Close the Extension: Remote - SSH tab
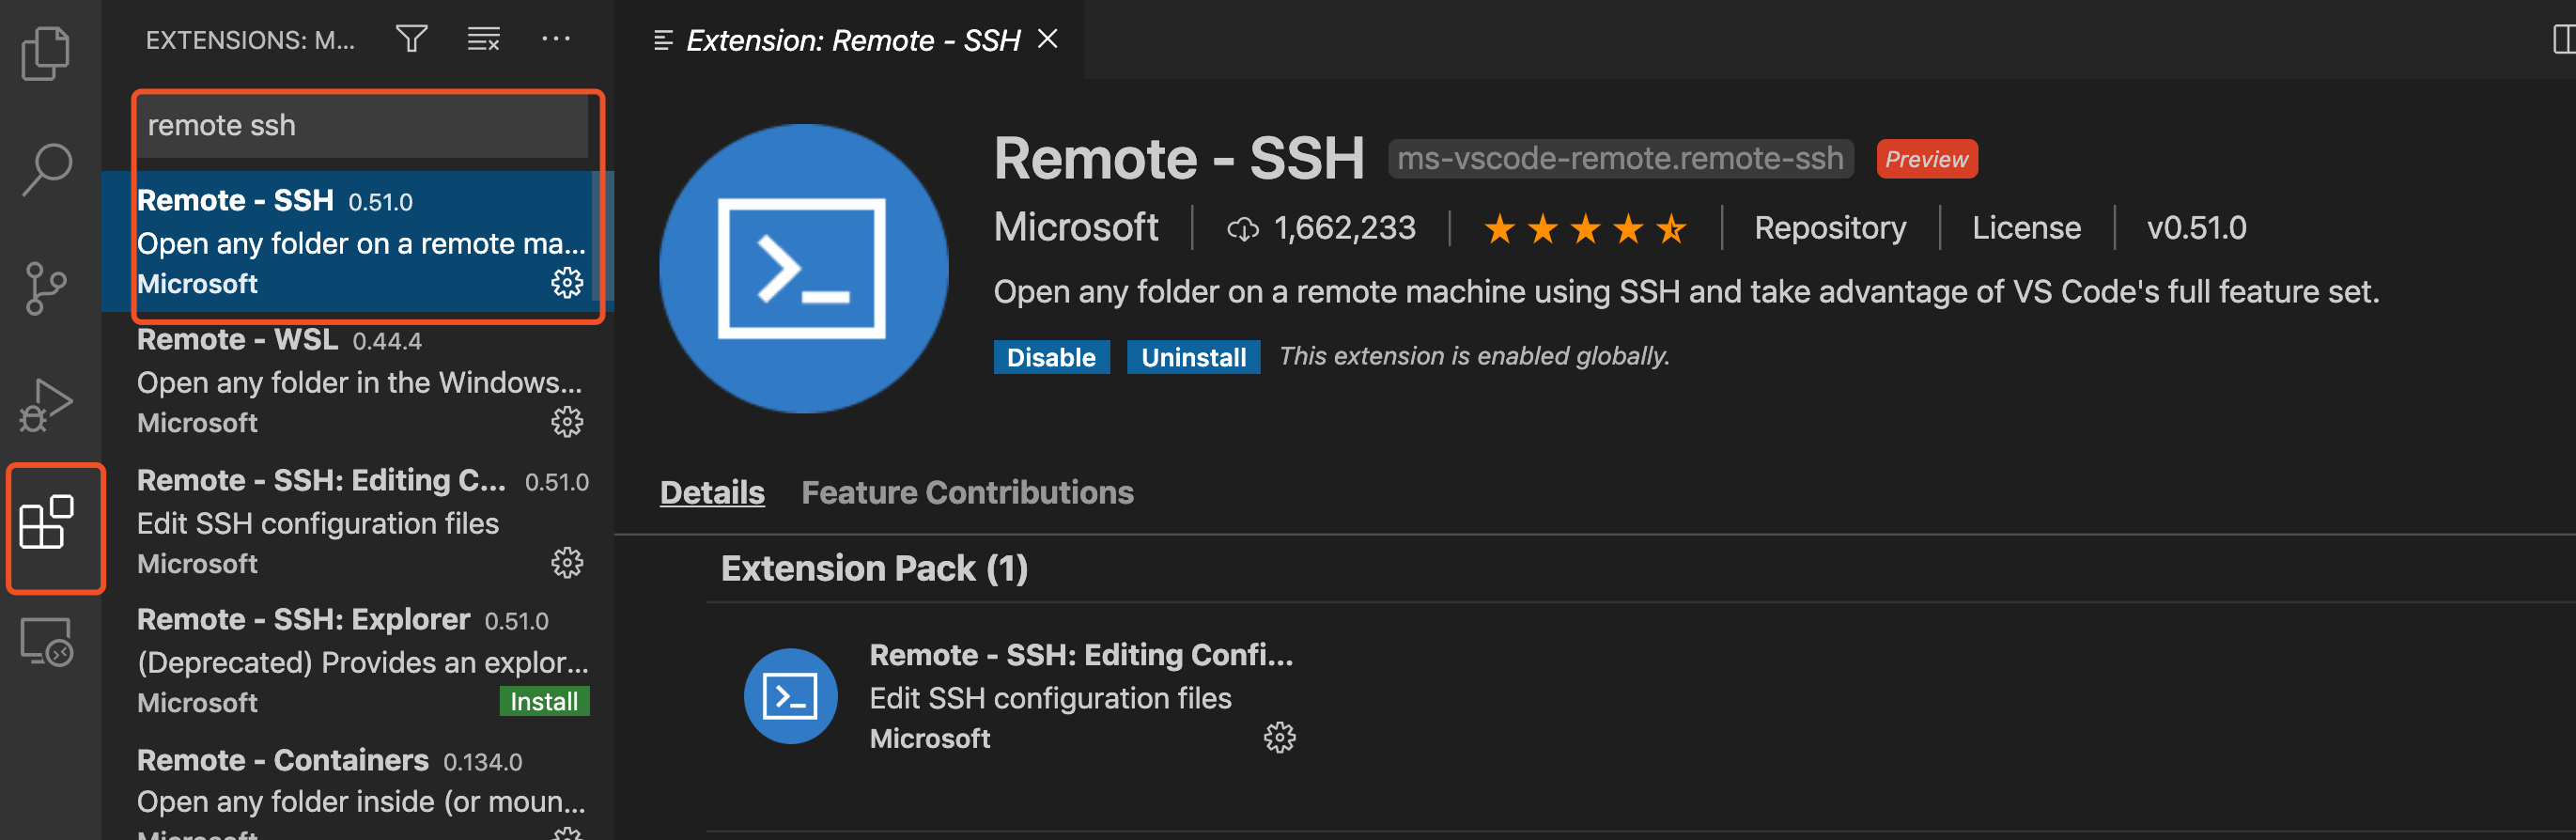 pyautogui.click(x=1047, y=39)
